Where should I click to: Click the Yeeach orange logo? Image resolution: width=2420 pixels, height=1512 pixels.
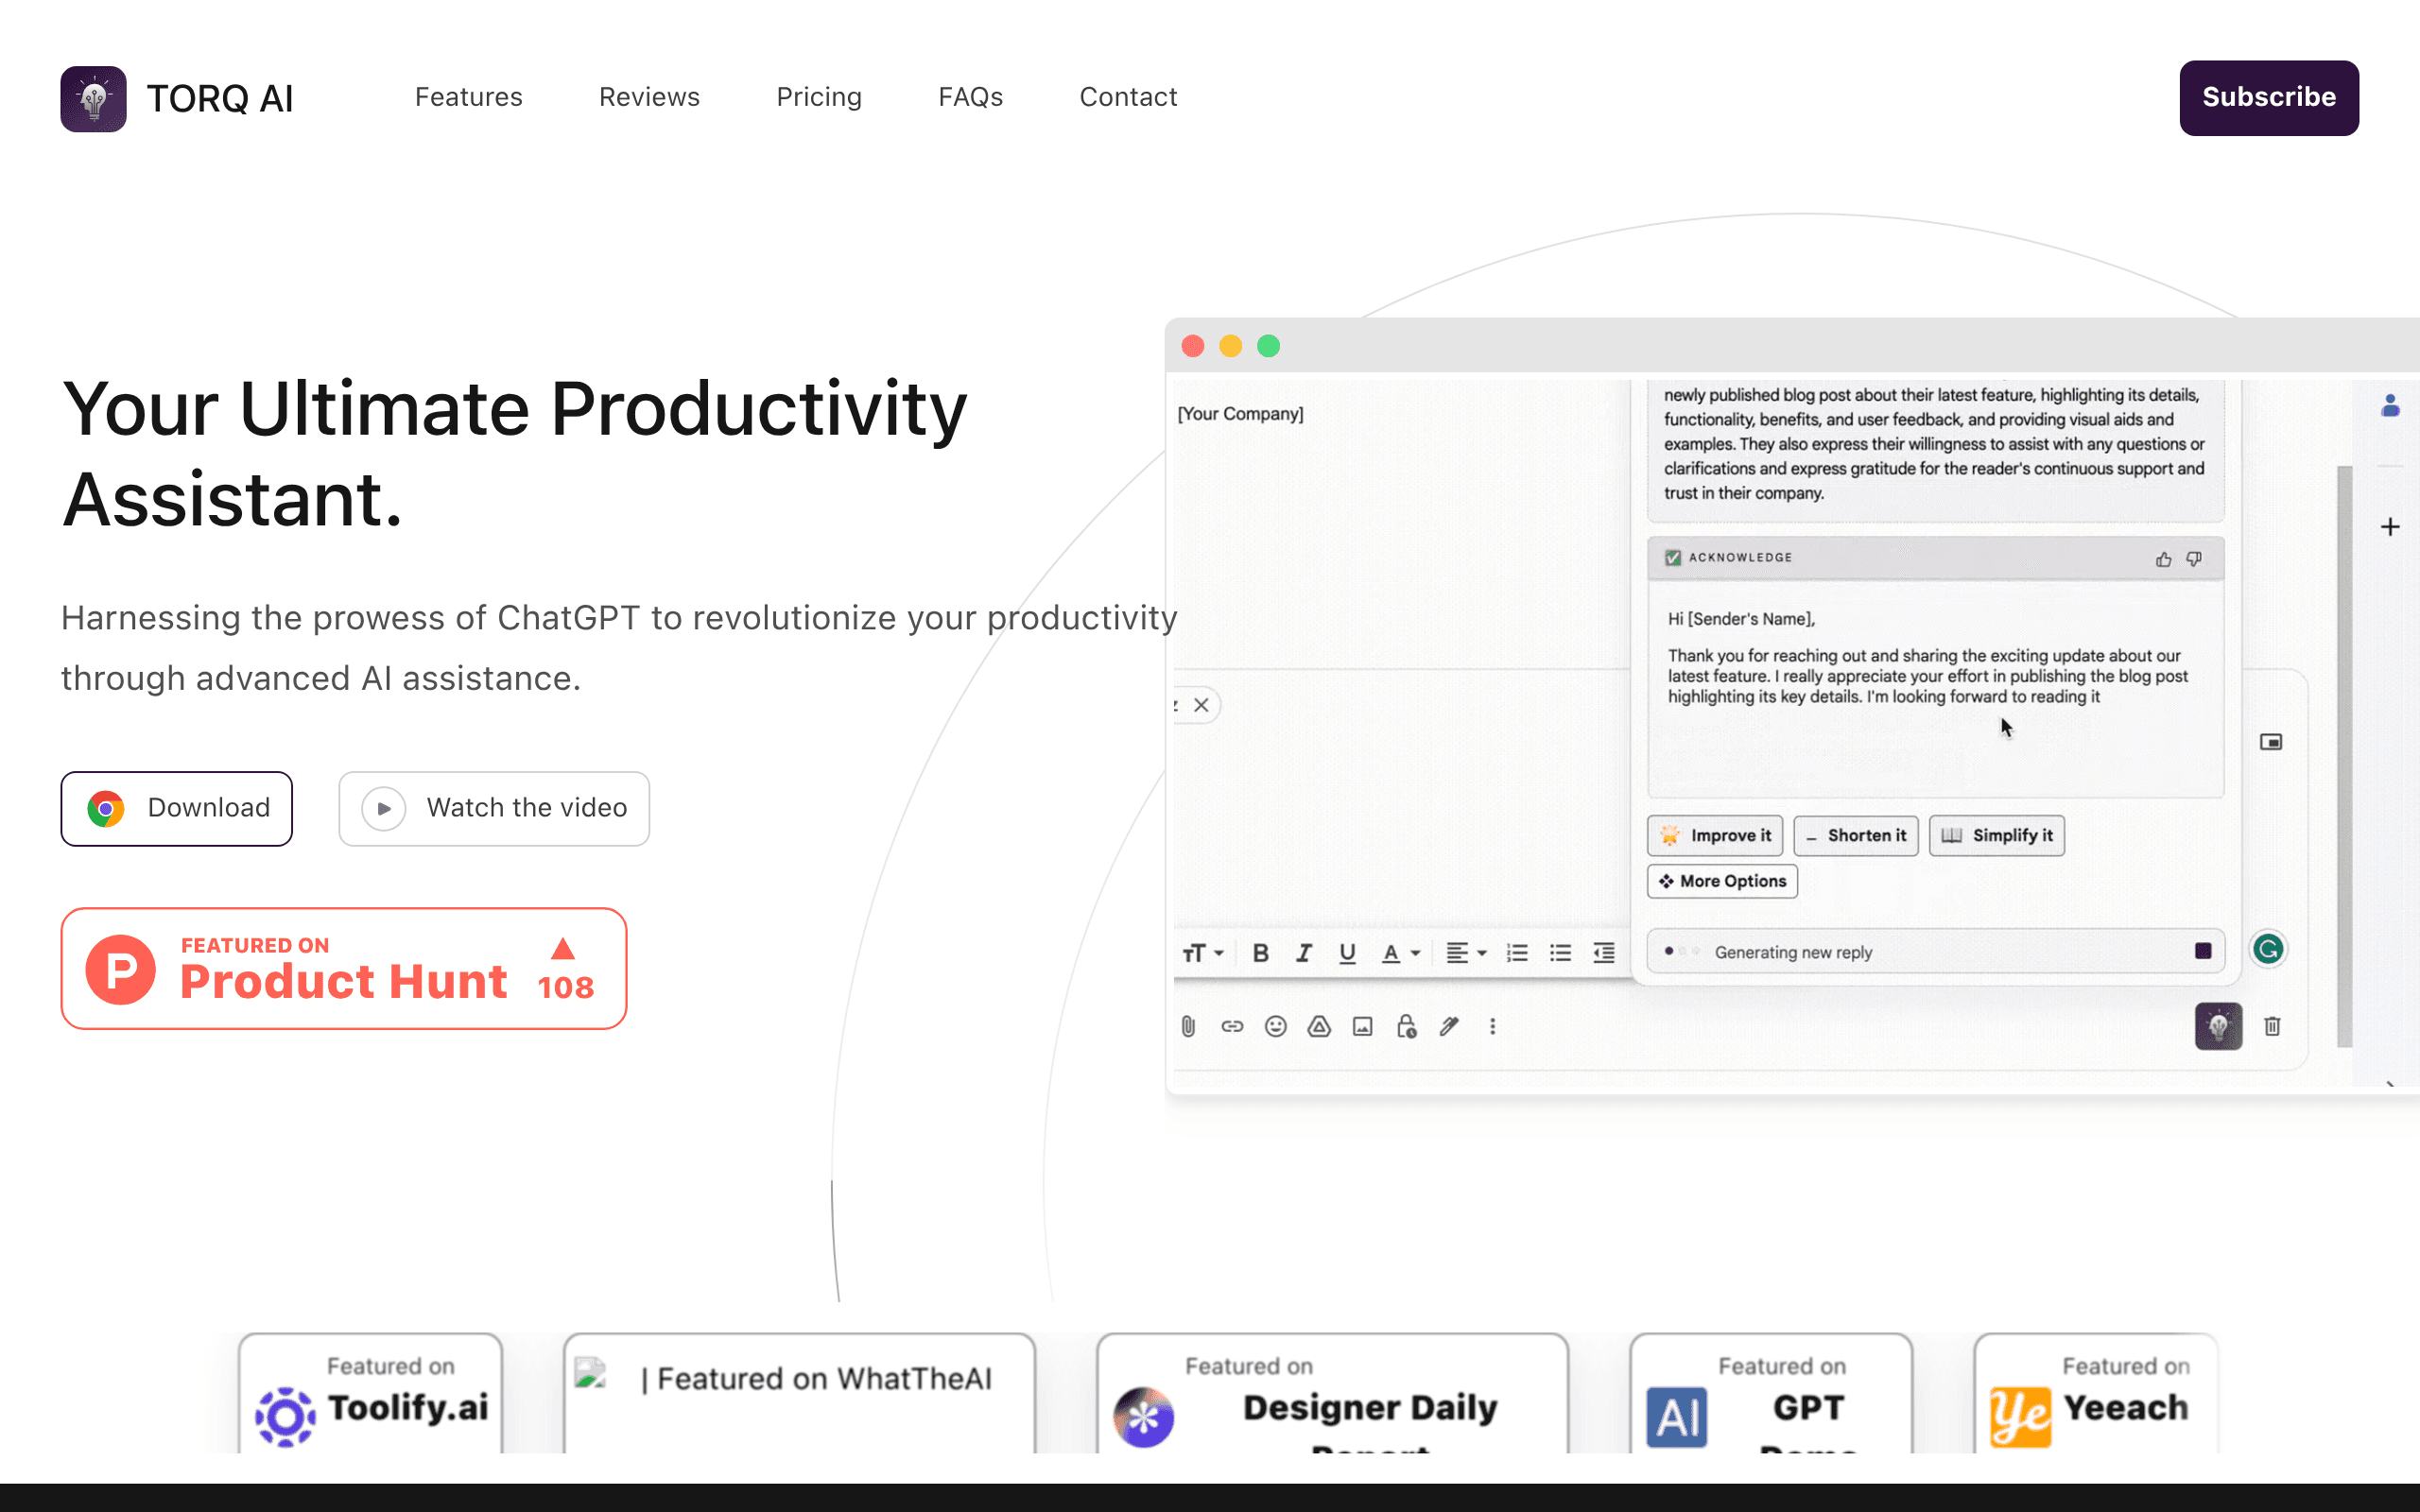[x=2020, y=1416]
